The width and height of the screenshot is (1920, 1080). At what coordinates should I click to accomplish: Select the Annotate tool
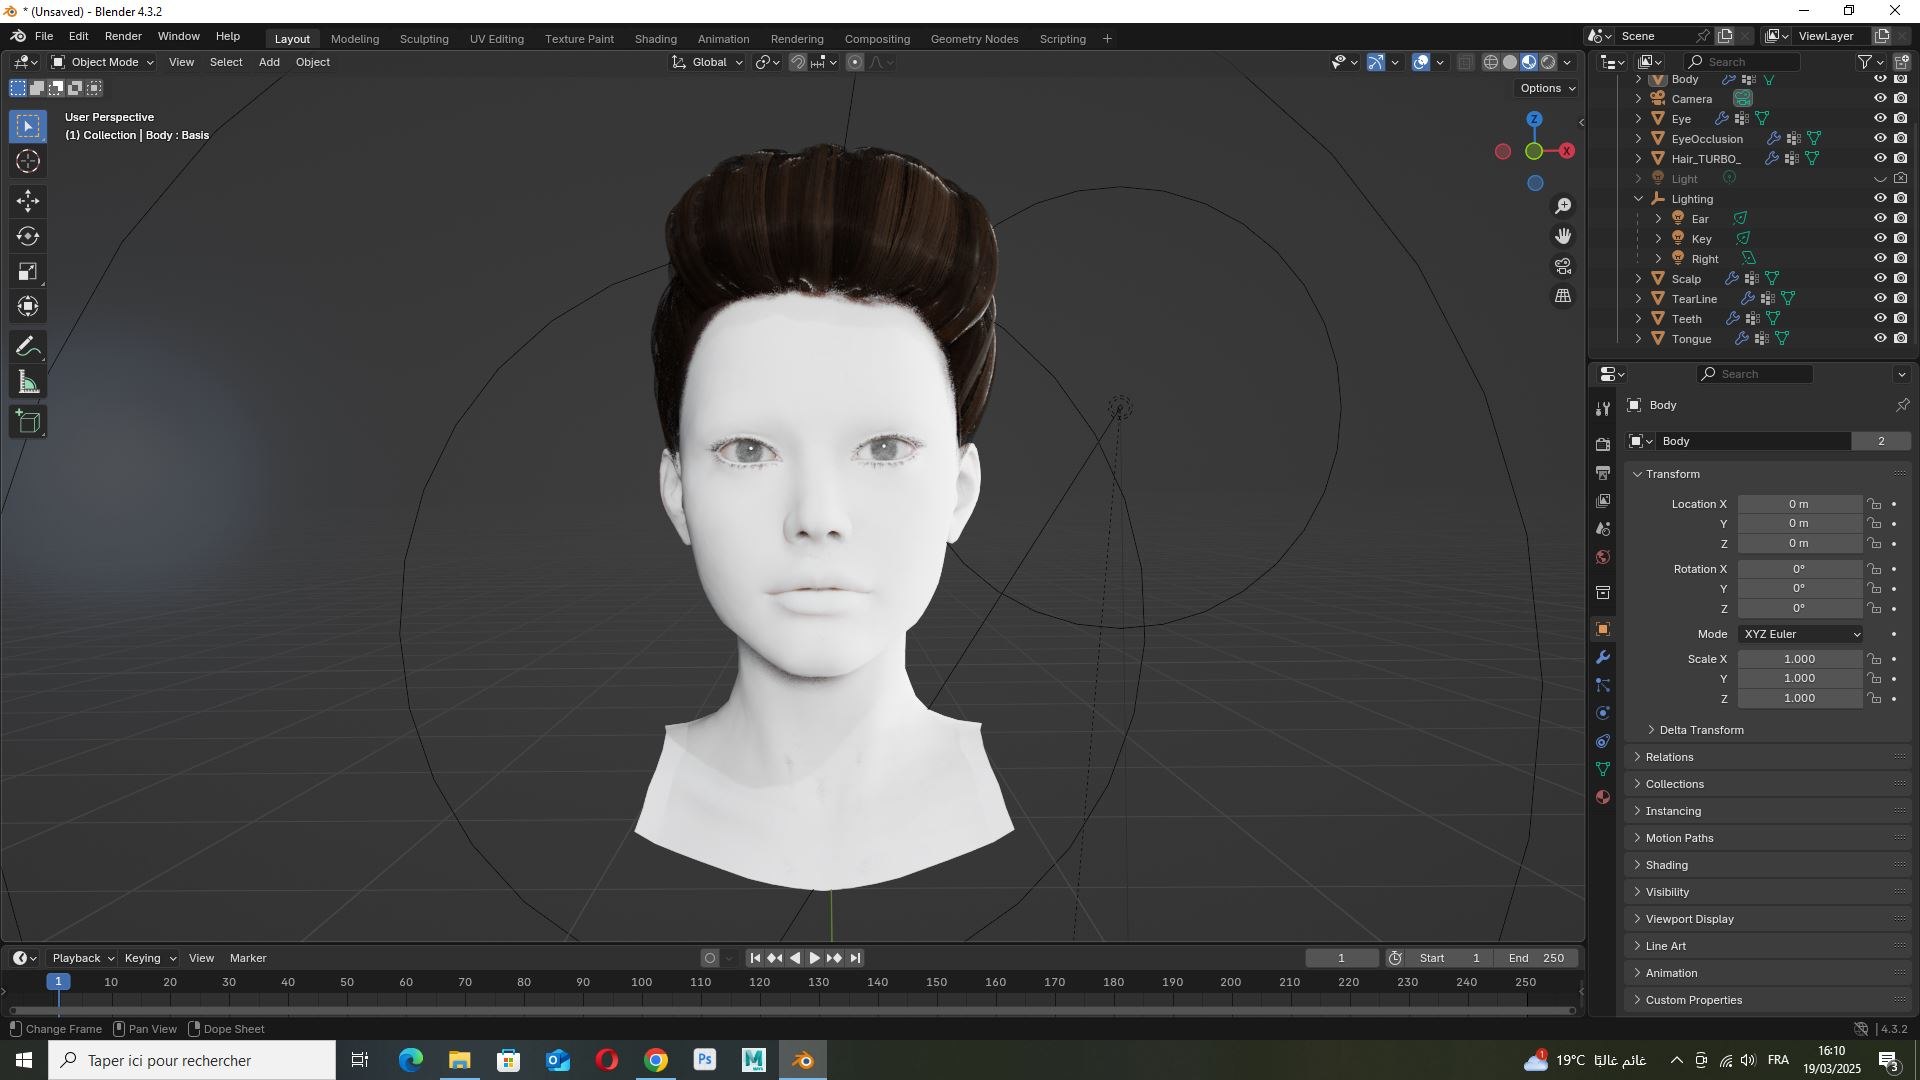[28, 347]
